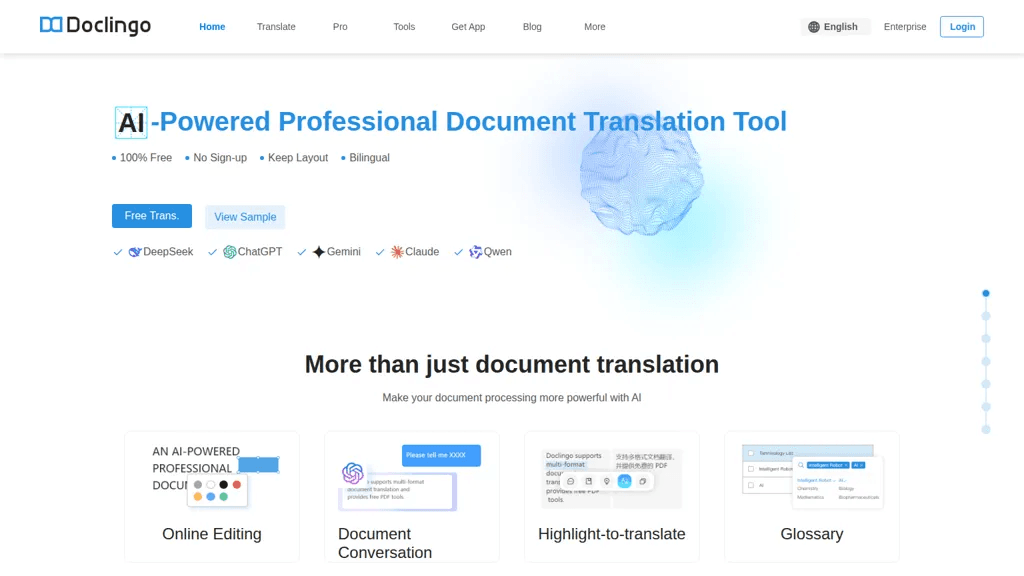Click the DeepSeek whale icon

[x=135, y=252]
